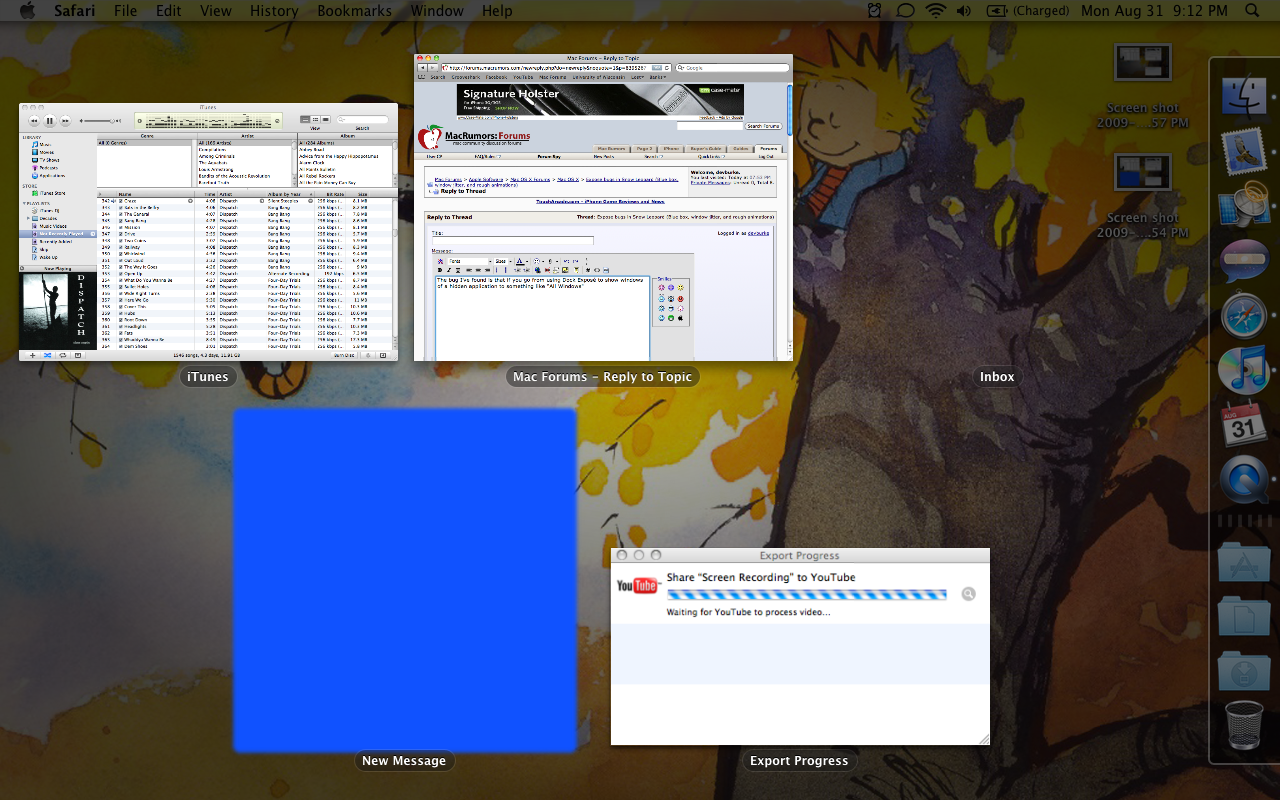Open Finder from the Dock

tap(1244, 97)
